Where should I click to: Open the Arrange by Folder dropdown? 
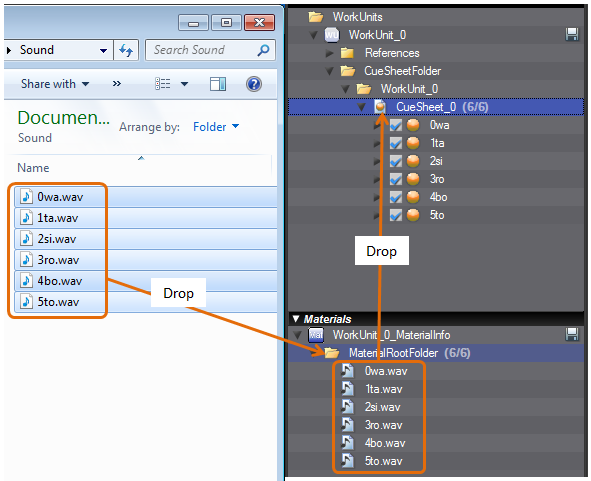click(216, 127)
